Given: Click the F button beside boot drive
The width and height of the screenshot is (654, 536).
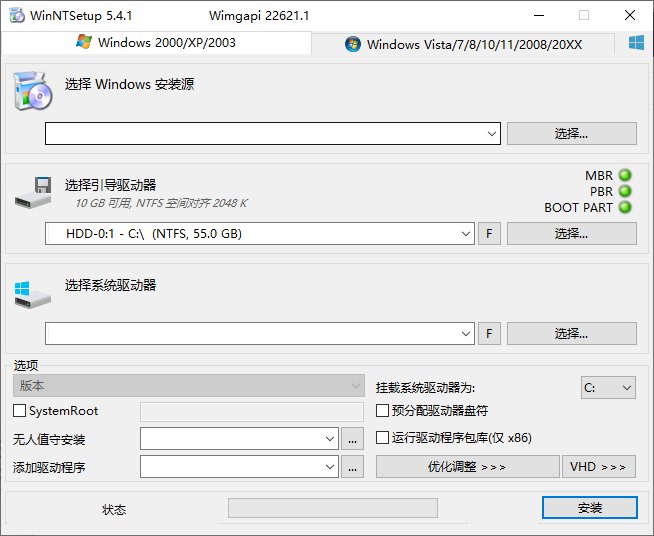Looking at the screenshot, I should coord(489,234).
